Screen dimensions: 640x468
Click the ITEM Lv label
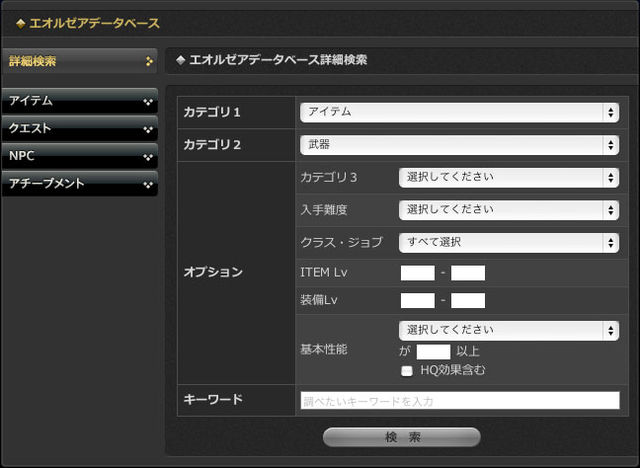pos(324,273)
